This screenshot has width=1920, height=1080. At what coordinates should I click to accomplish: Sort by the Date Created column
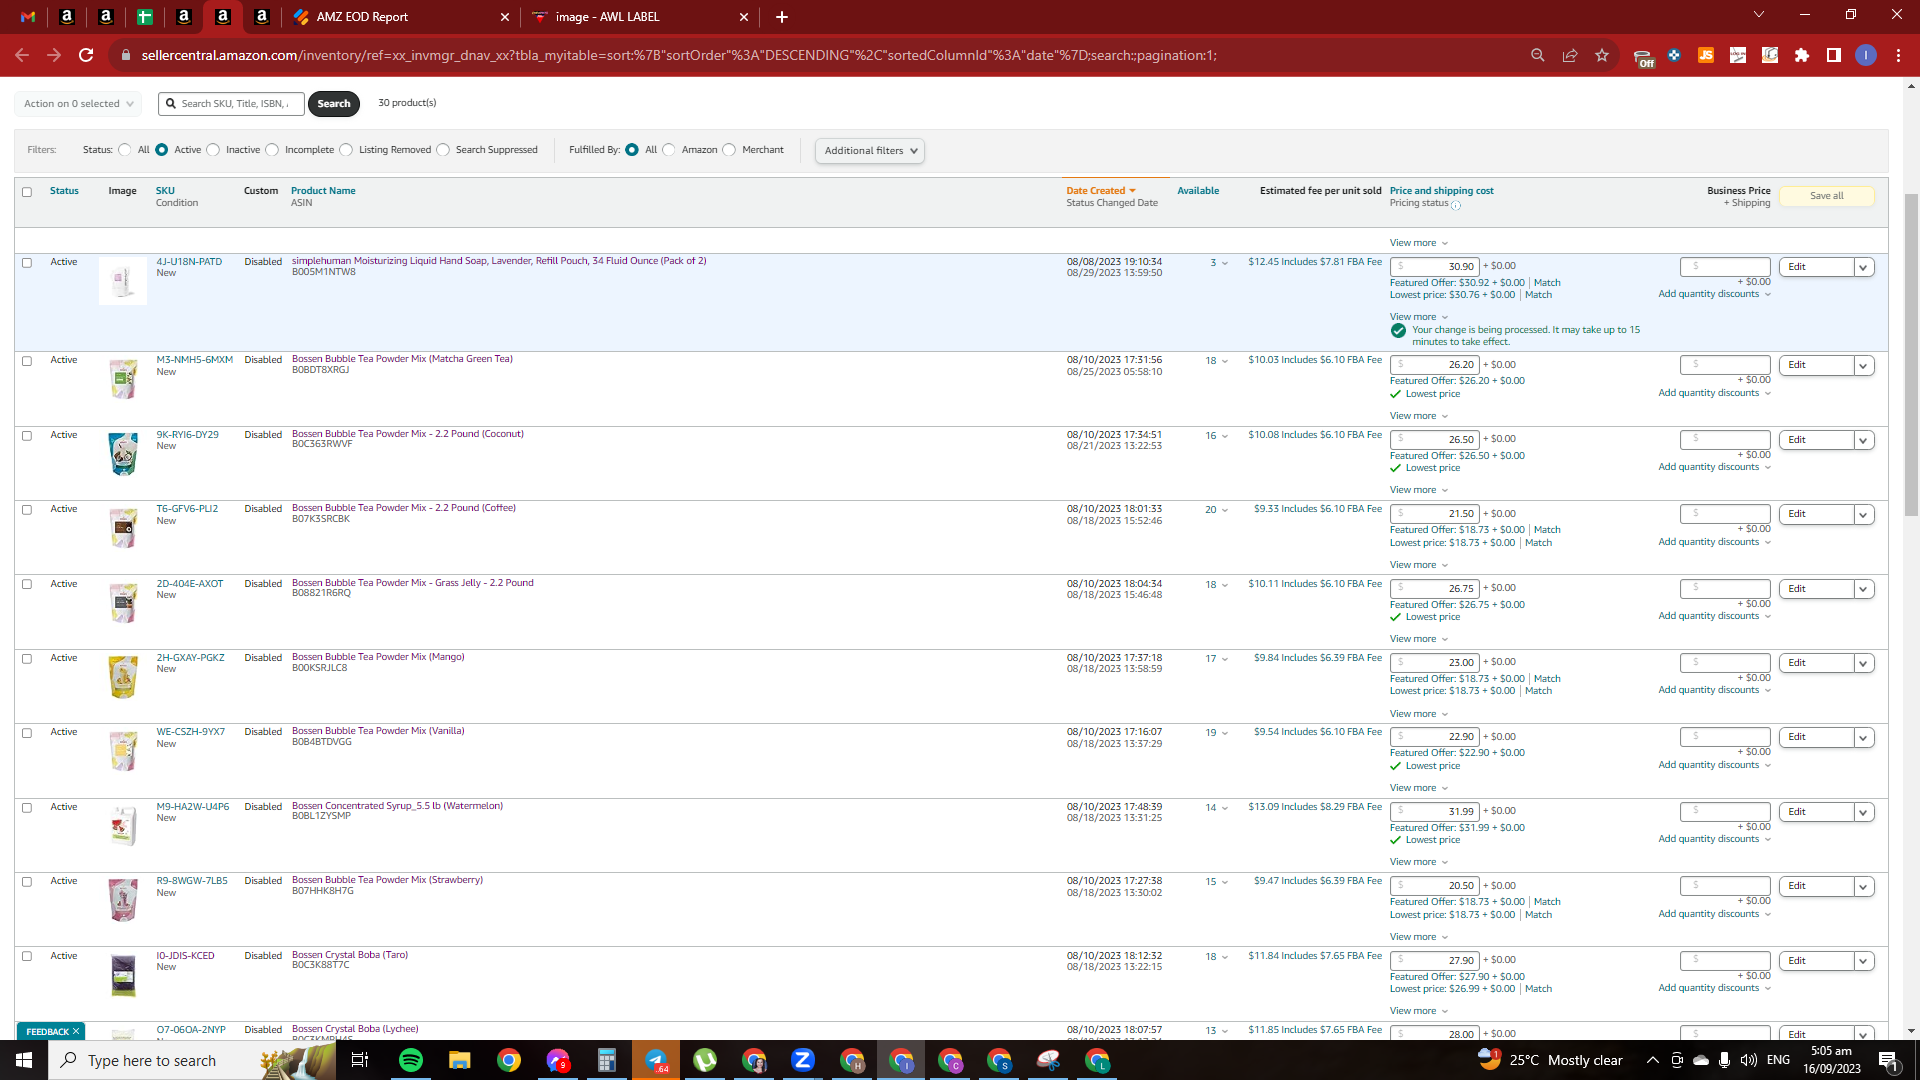(x=1100, y=191)
